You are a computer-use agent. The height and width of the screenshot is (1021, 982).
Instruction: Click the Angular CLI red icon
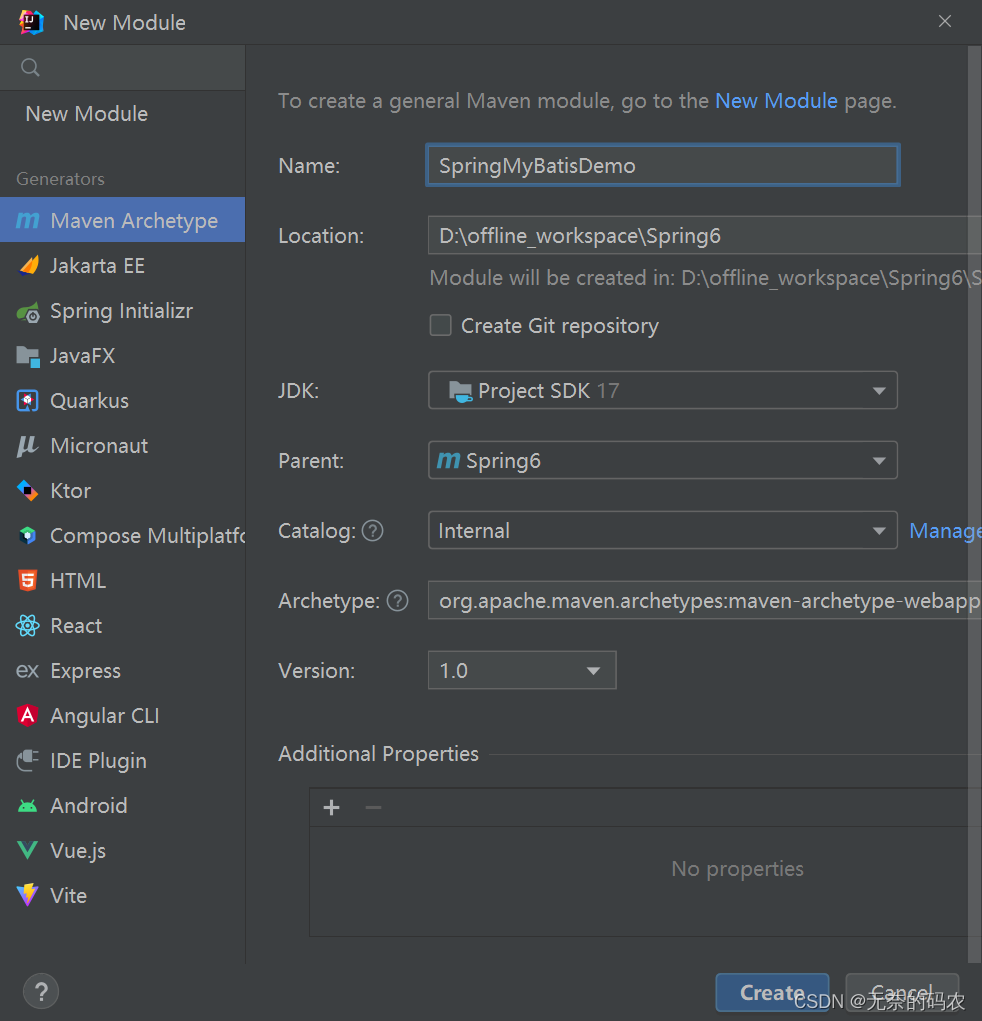pos(27,716)
